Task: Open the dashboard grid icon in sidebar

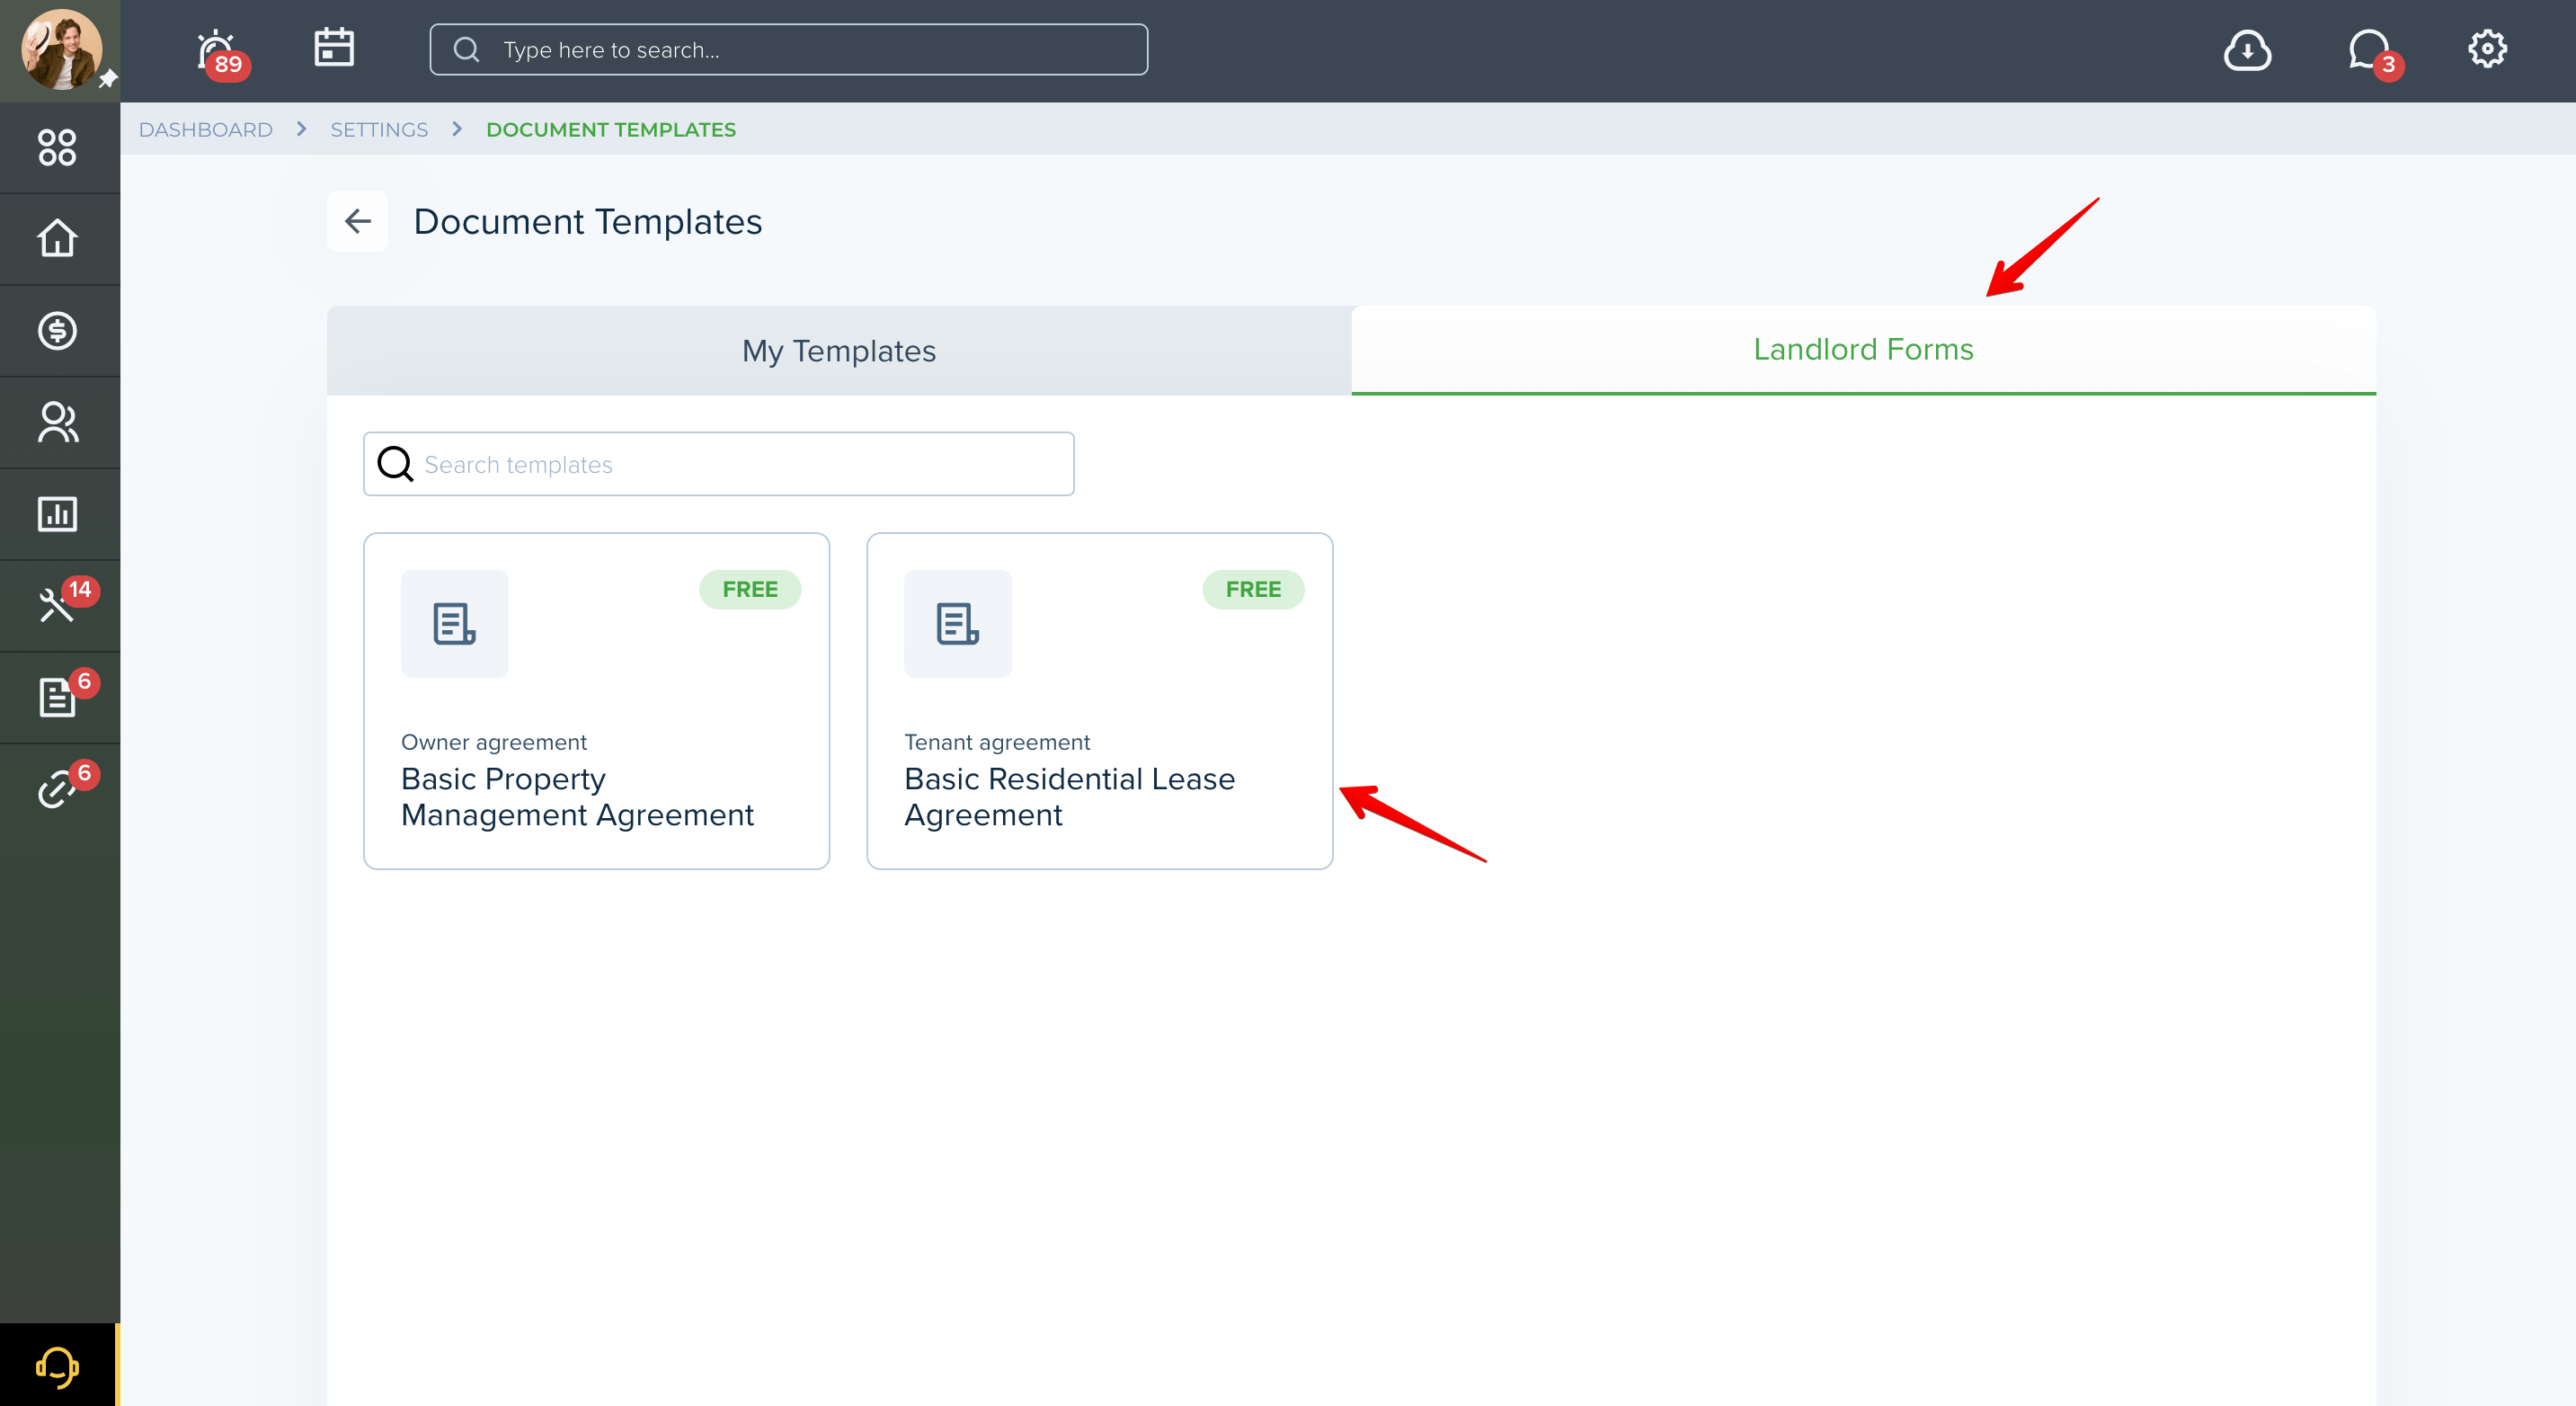Action: pyautogui.click(x=57, y=147)
